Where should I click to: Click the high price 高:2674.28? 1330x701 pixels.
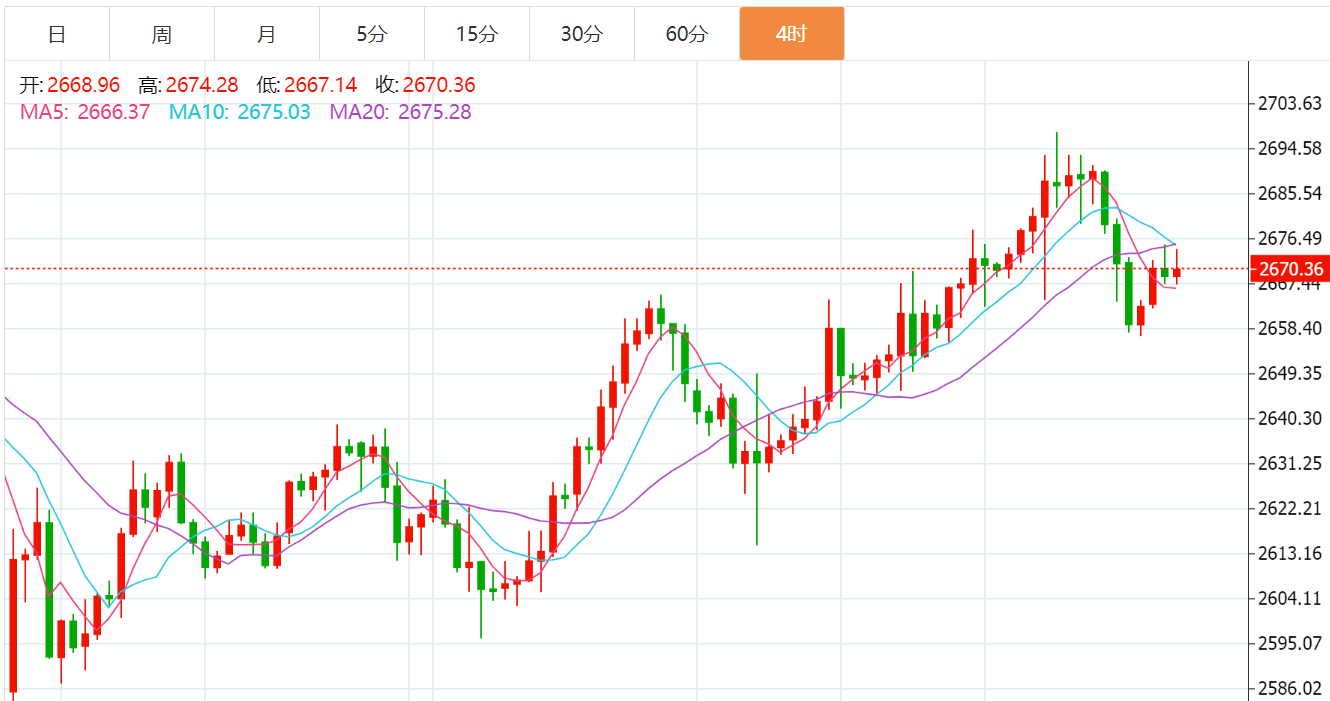coord(189,86)
